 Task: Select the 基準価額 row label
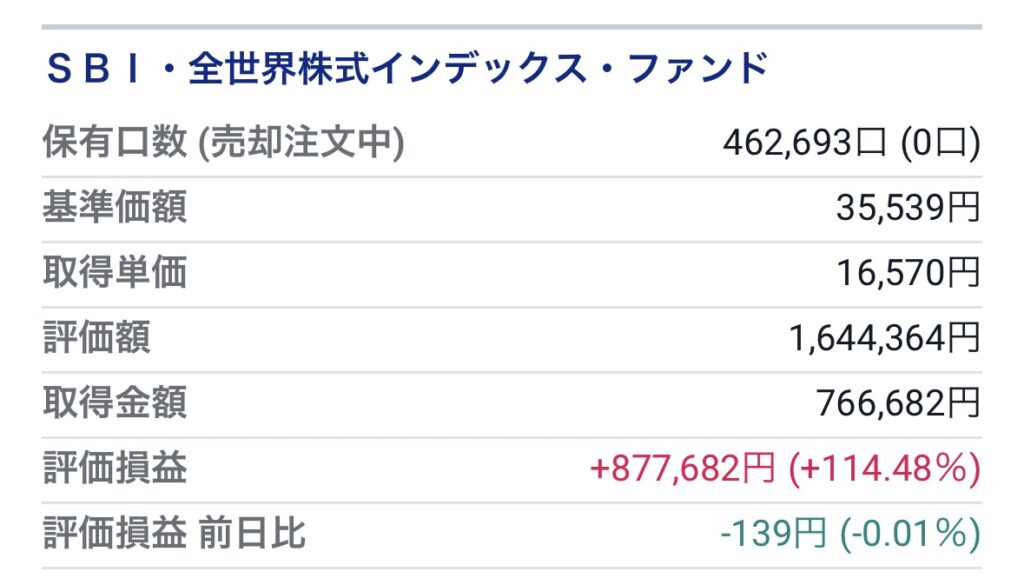tap(115, 207)
